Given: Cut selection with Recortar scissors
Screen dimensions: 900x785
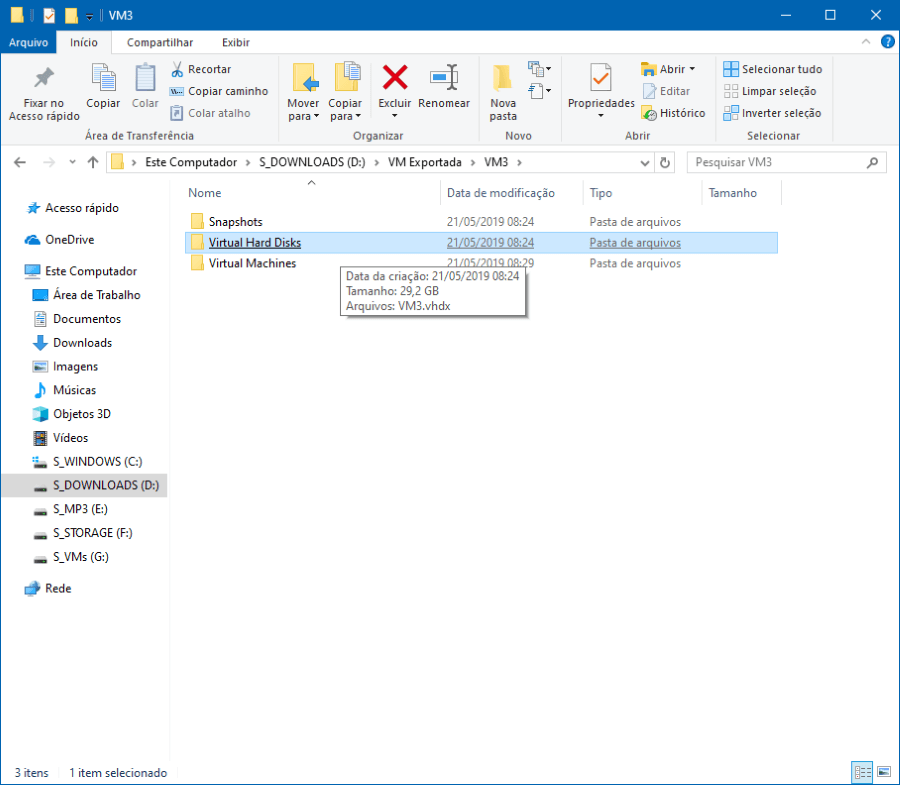Looking at the screenshot, I should (x=201, y=69).
